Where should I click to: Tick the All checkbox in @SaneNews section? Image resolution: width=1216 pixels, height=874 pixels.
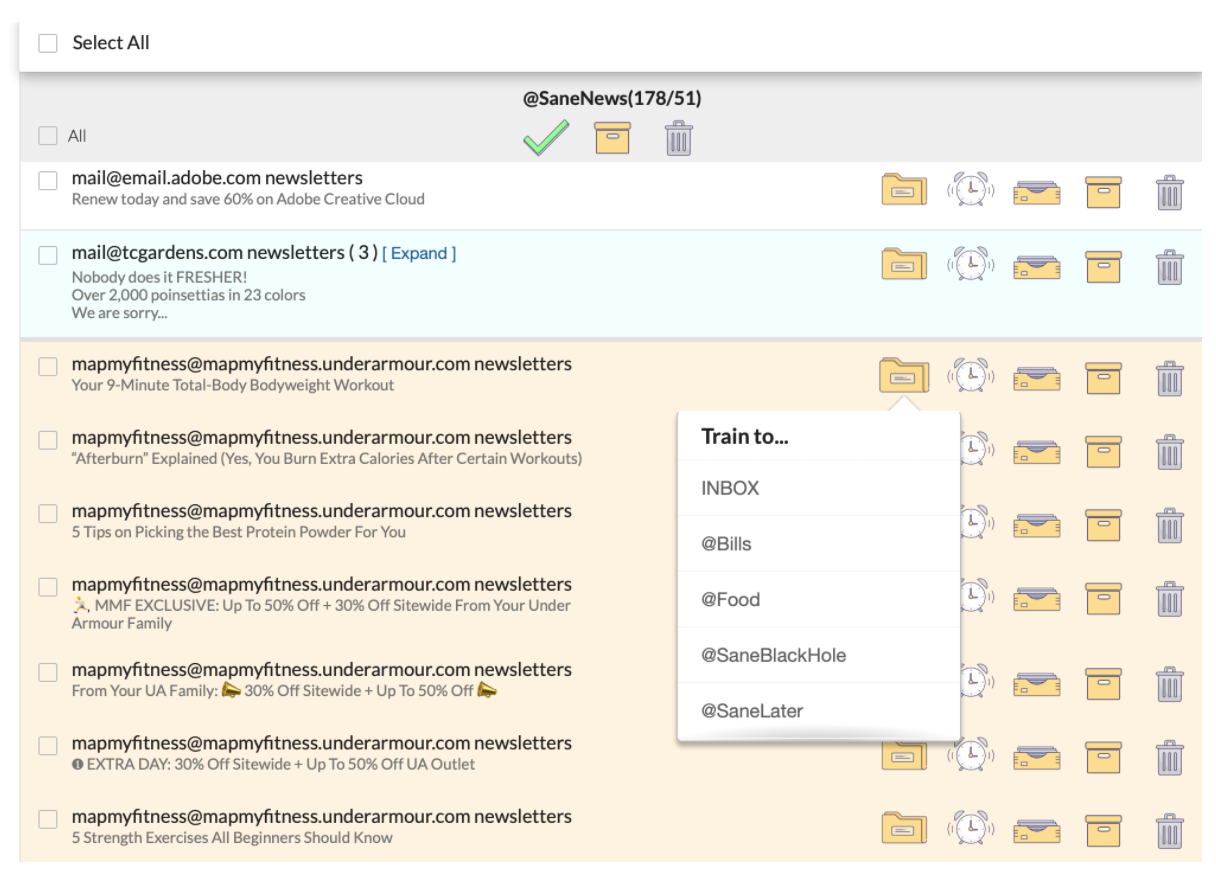point(48,136)
